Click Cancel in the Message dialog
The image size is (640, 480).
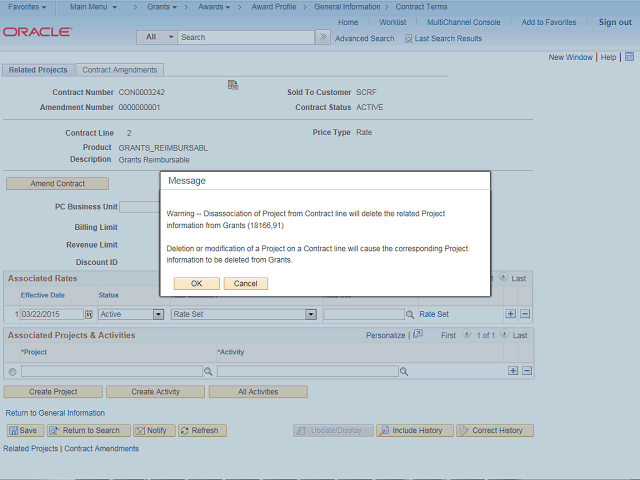click(x=245, y=283)
